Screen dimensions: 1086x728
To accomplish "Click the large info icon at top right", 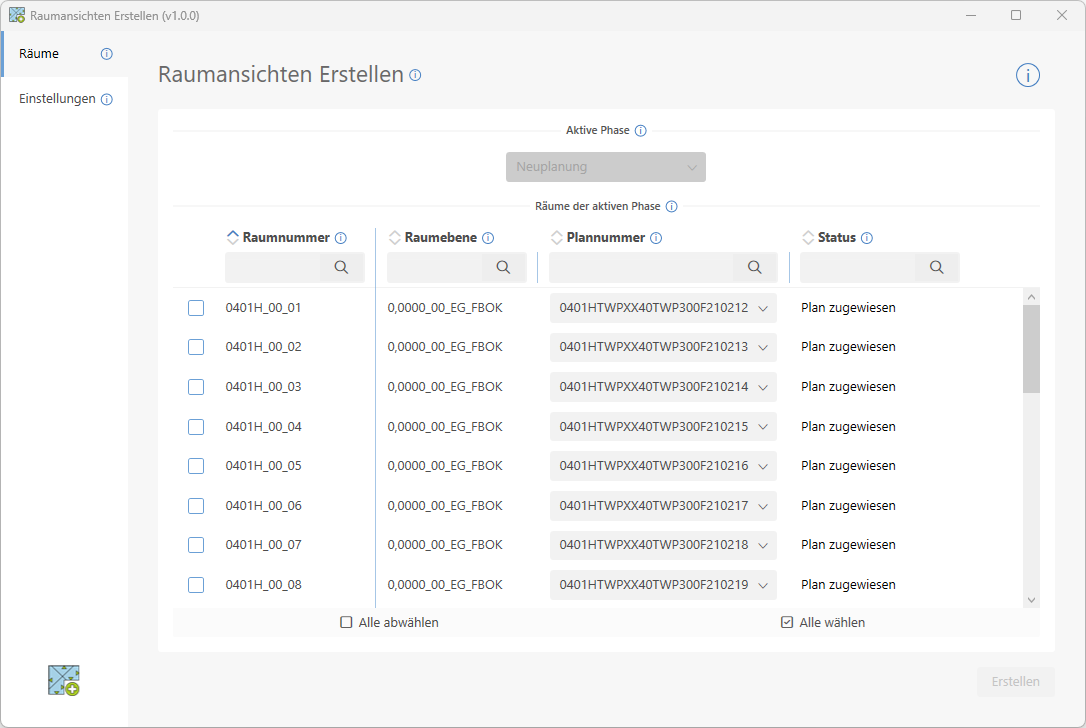I will tap(1028, 75).
